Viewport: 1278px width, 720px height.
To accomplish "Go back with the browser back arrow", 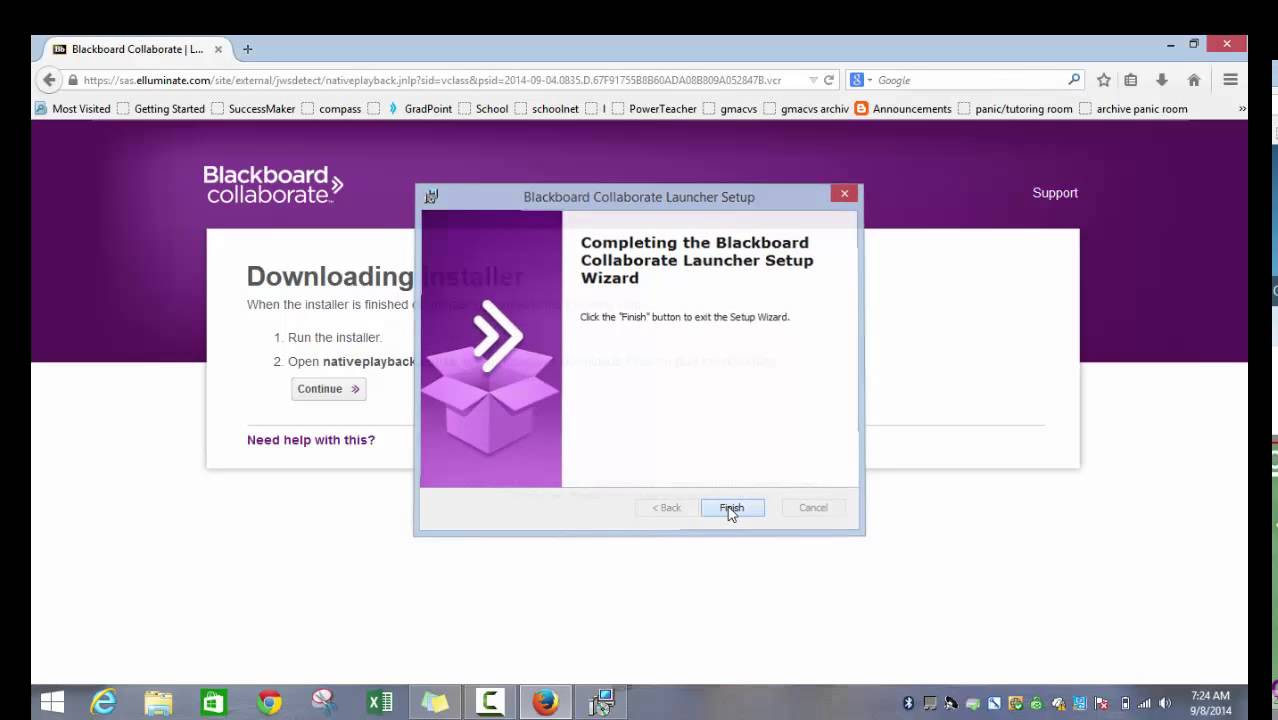I will coord(49,80).
